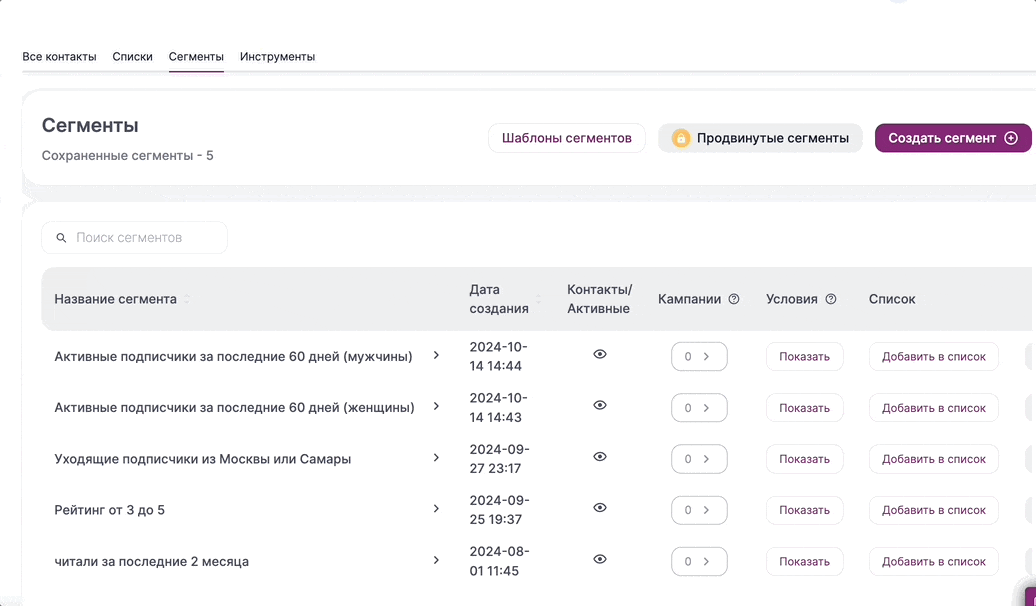Sort by Дата создания column
Viewport: 1036px width, 606px height.
538,299
